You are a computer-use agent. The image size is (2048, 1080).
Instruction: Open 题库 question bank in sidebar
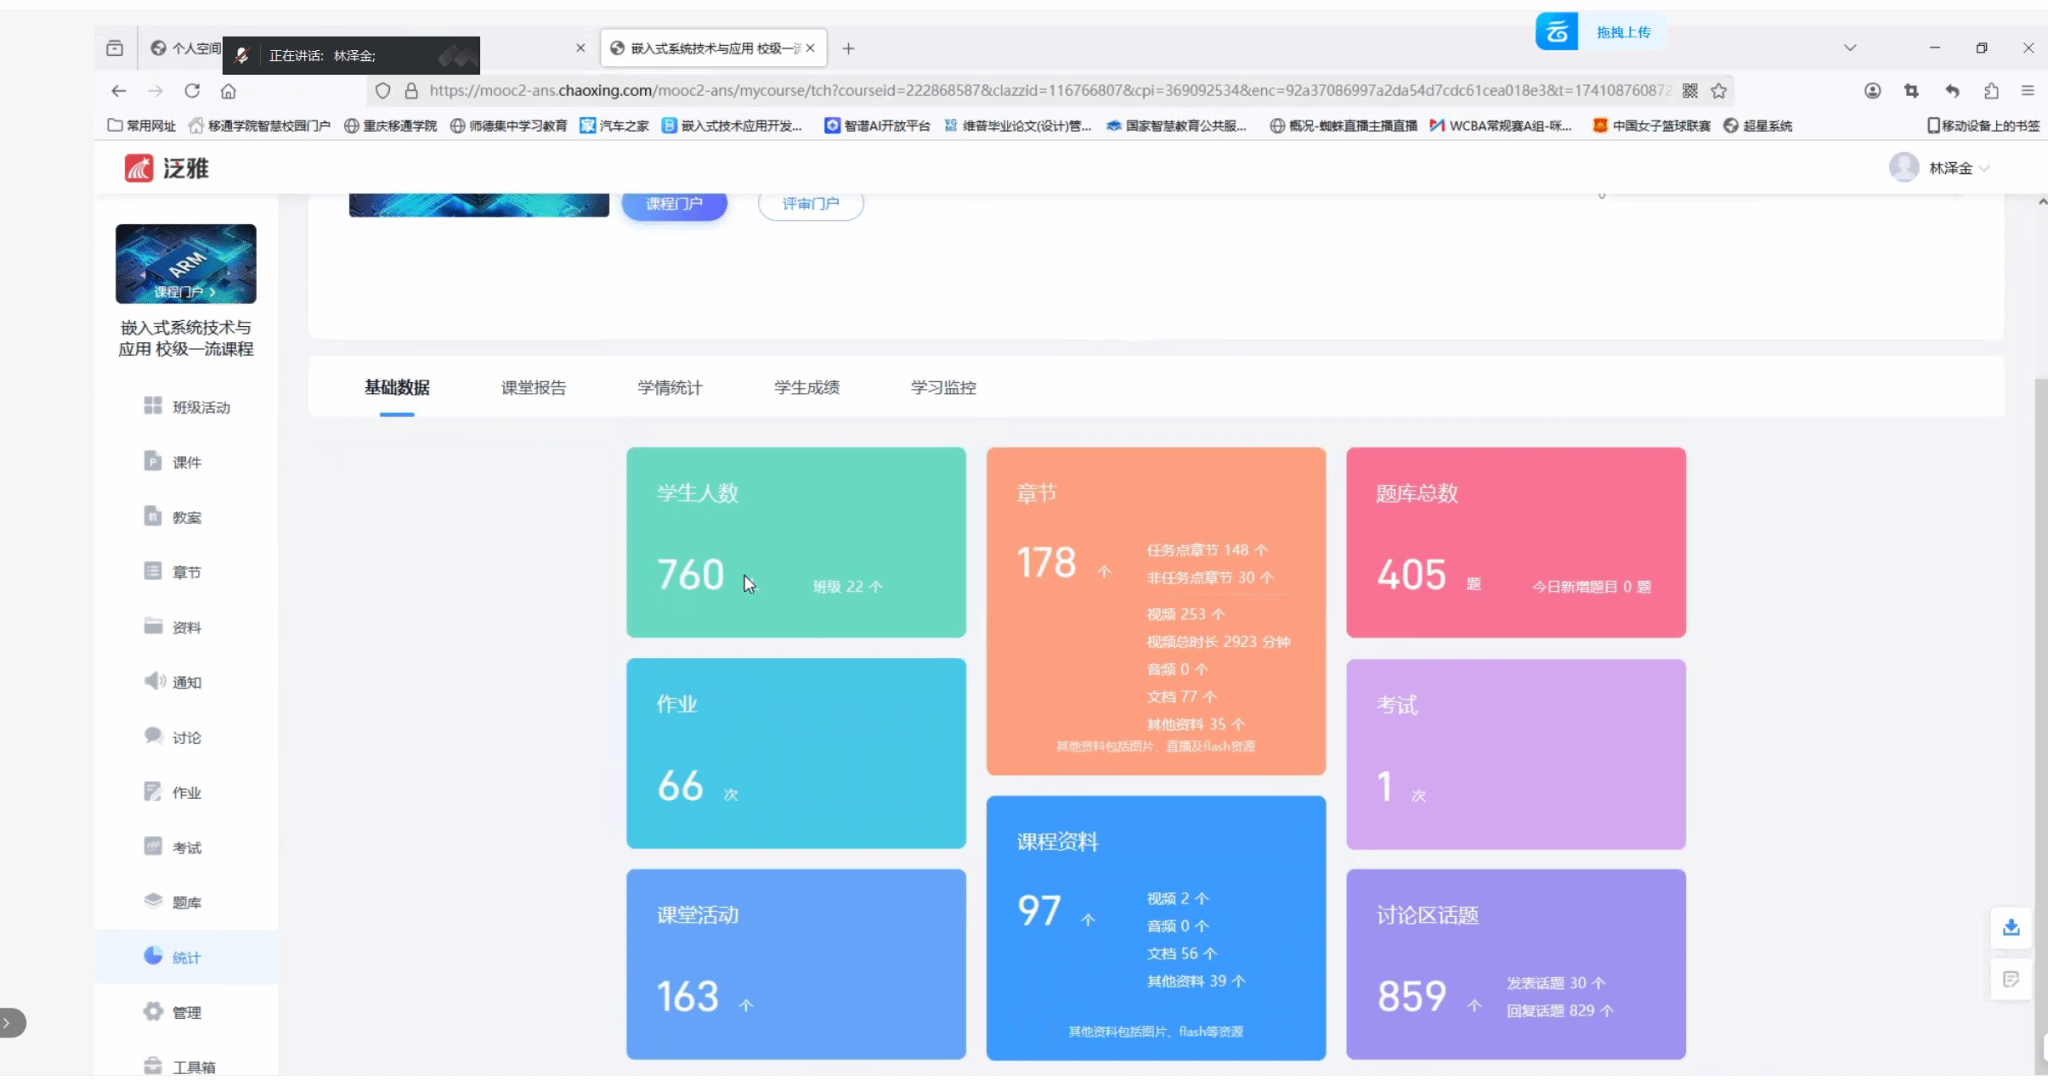(x=185, y=902)
